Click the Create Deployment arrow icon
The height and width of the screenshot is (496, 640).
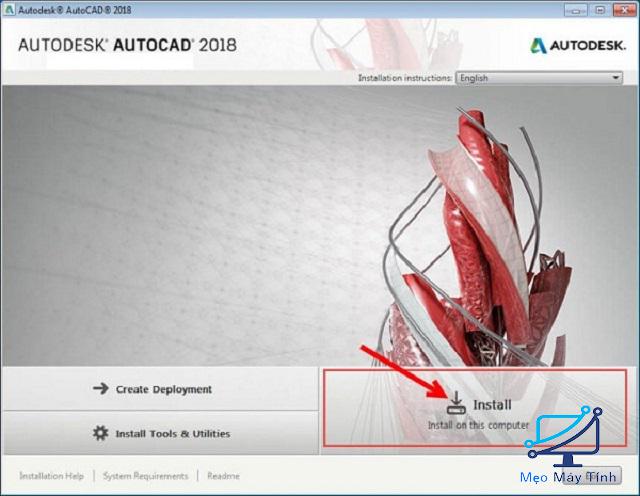[101, 388]
